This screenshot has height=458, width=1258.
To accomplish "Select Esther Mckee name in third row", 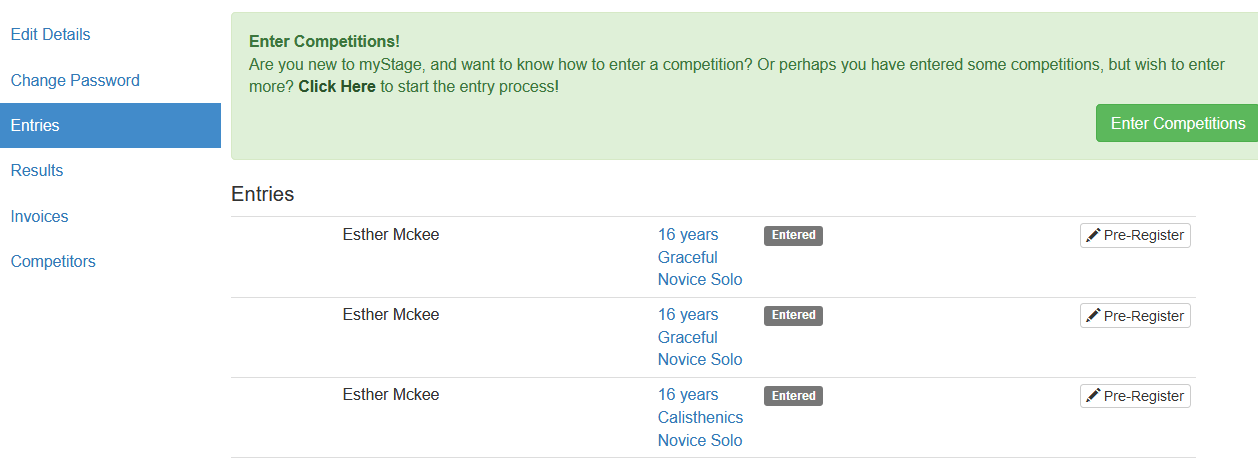I will click(x=391, y=395).
